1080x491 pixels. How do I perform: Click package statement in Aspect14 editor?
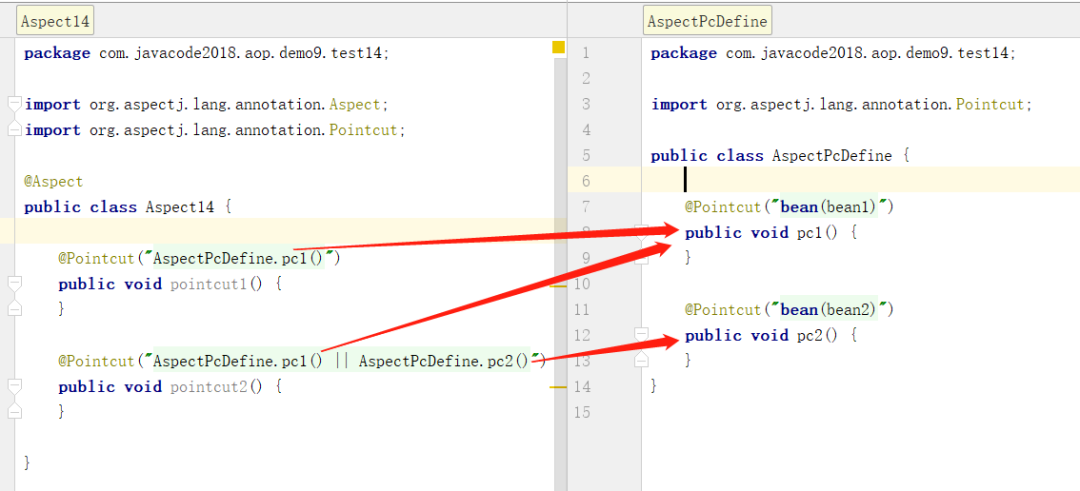coord(207,53)
